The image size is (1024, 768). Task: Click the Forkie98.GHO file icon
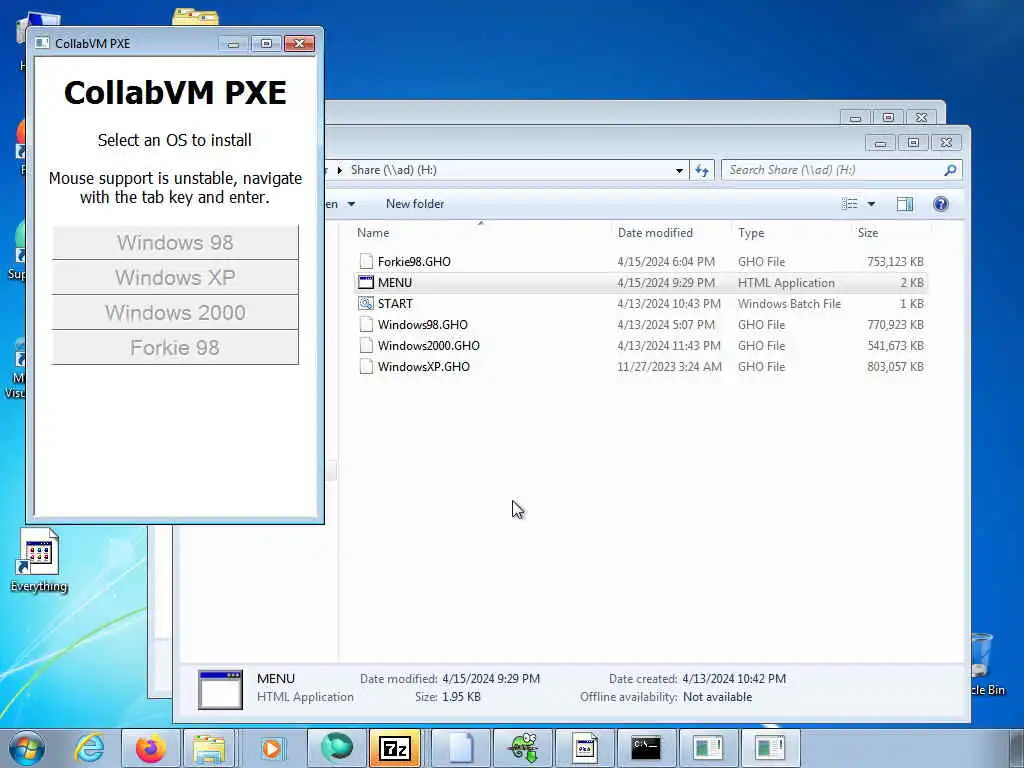click(366, 261)
